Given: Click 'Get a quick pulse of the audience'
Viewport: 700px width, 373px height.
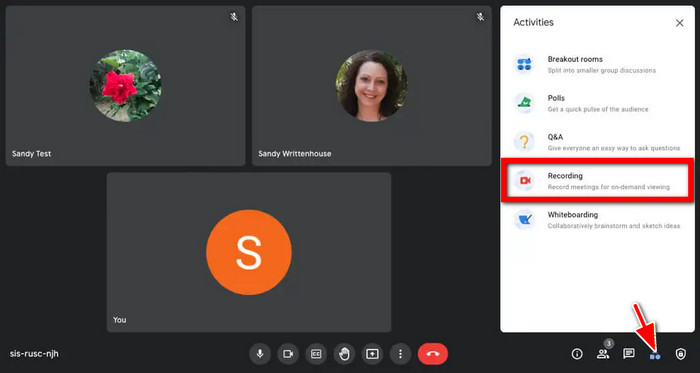Looking at the screenshot, I should point(598,109).
